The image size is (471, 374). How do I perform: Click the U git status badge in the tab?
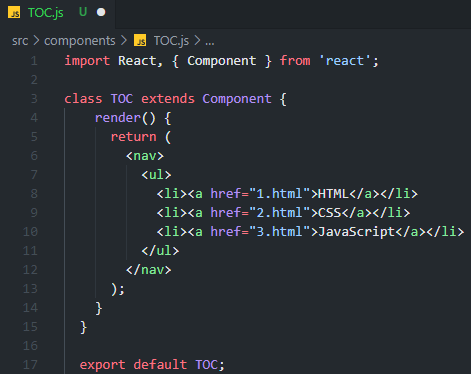[83, 12]
